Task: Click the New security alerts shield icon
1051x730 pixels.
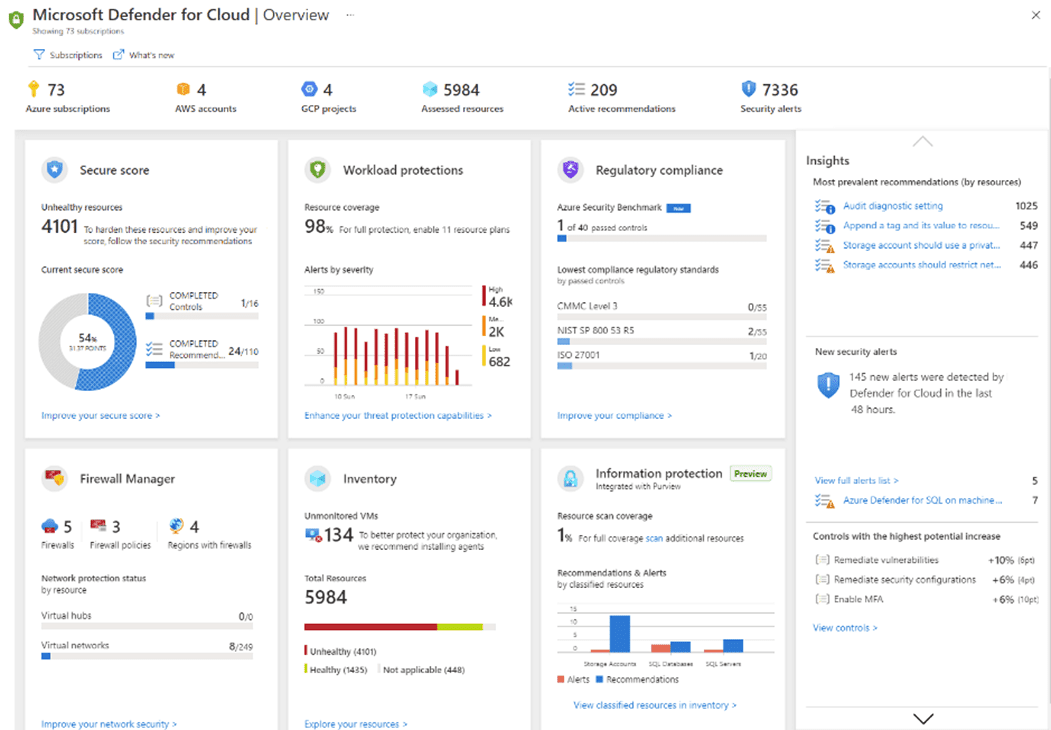Action: (828, 385)
